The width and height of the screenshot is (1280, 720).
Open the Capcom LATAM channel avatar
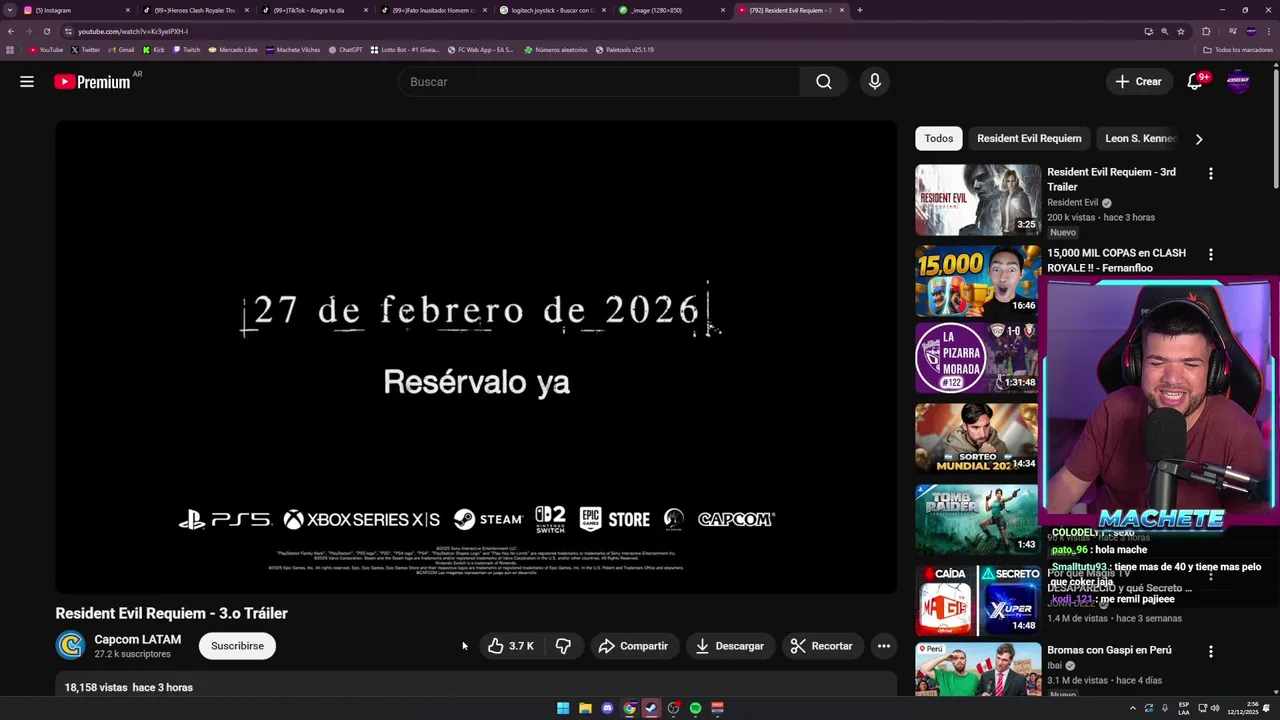coord(70,646)
